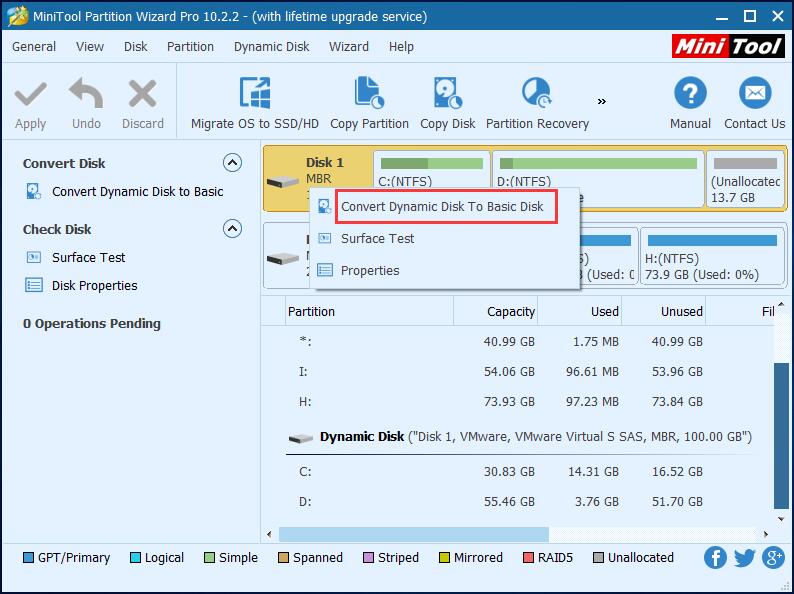Select the H: partition row
The height and width of the screenshot is (594, 794).
point(518,402)
